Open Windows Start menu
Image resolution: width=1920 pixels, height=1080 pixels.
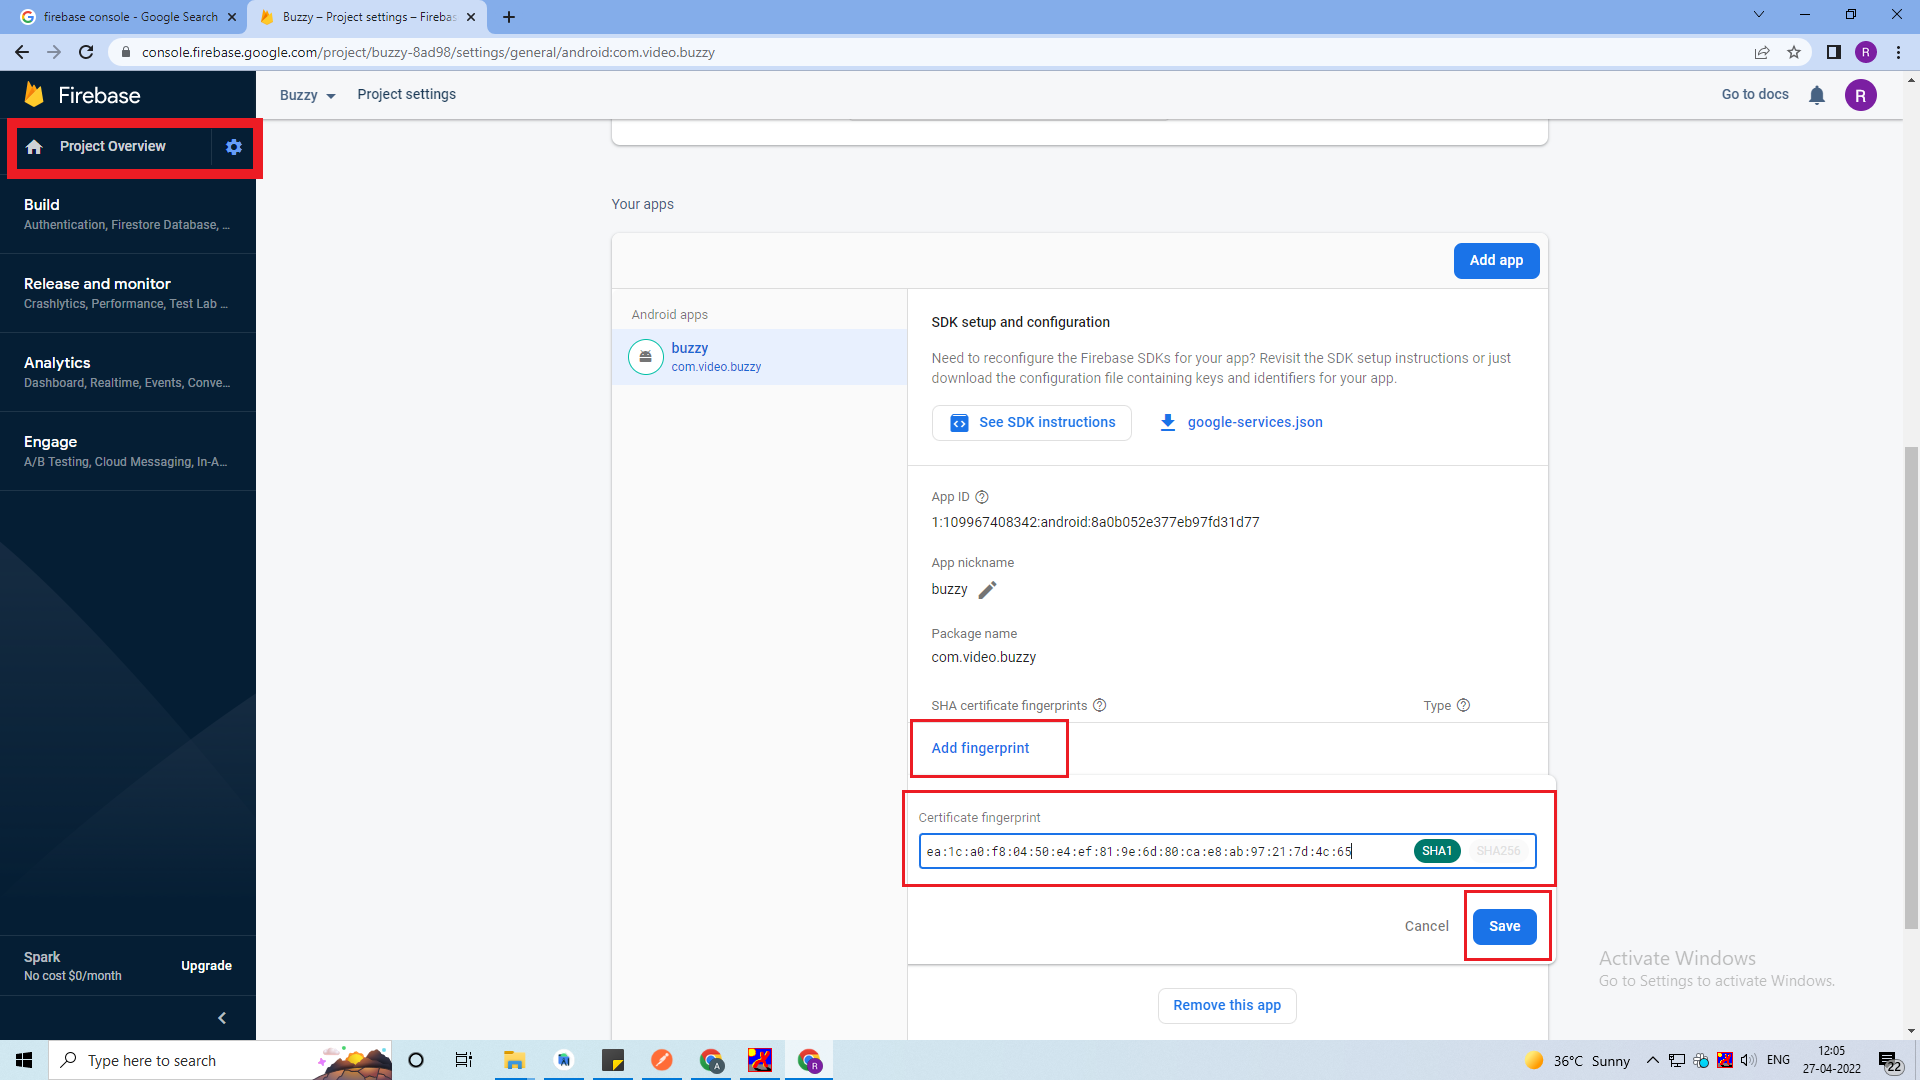[x=24, y=1060]
